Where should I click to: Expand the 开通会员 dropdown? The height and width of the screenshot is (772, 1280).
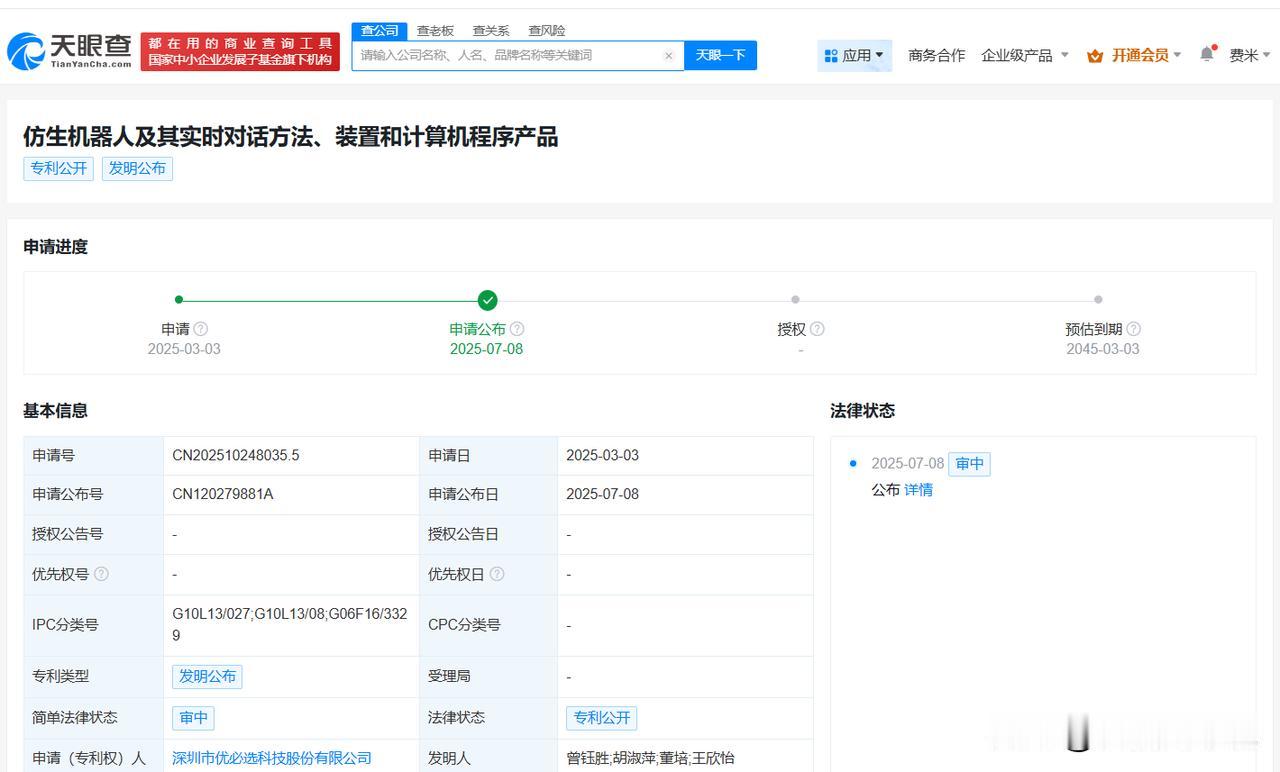[x=1134, y=55]
